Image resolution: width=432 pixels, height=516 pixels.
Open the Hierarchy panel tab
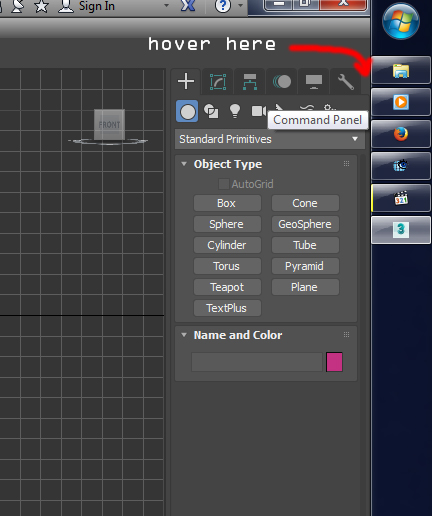click(250, 82)
